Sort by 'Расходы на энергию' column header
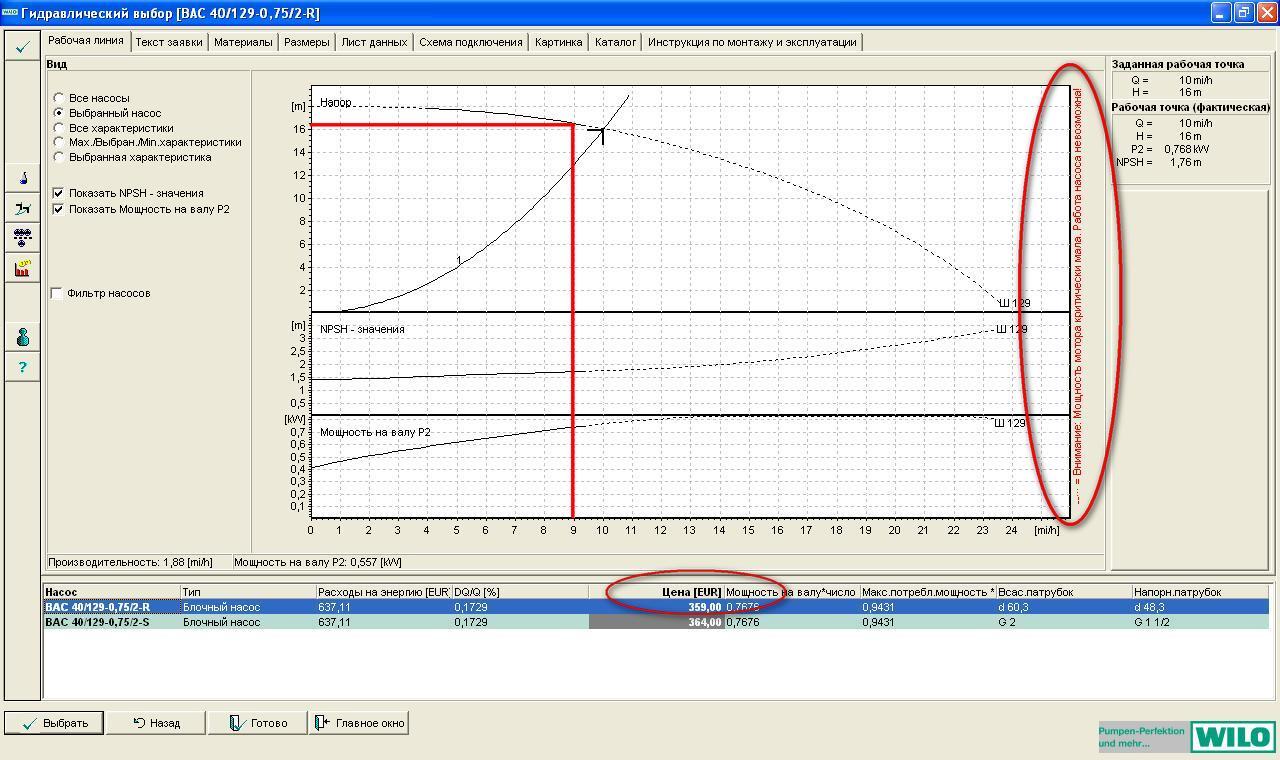Viewport: 1280px width, 760px height. pyautogui.click(x=384, y=592)
